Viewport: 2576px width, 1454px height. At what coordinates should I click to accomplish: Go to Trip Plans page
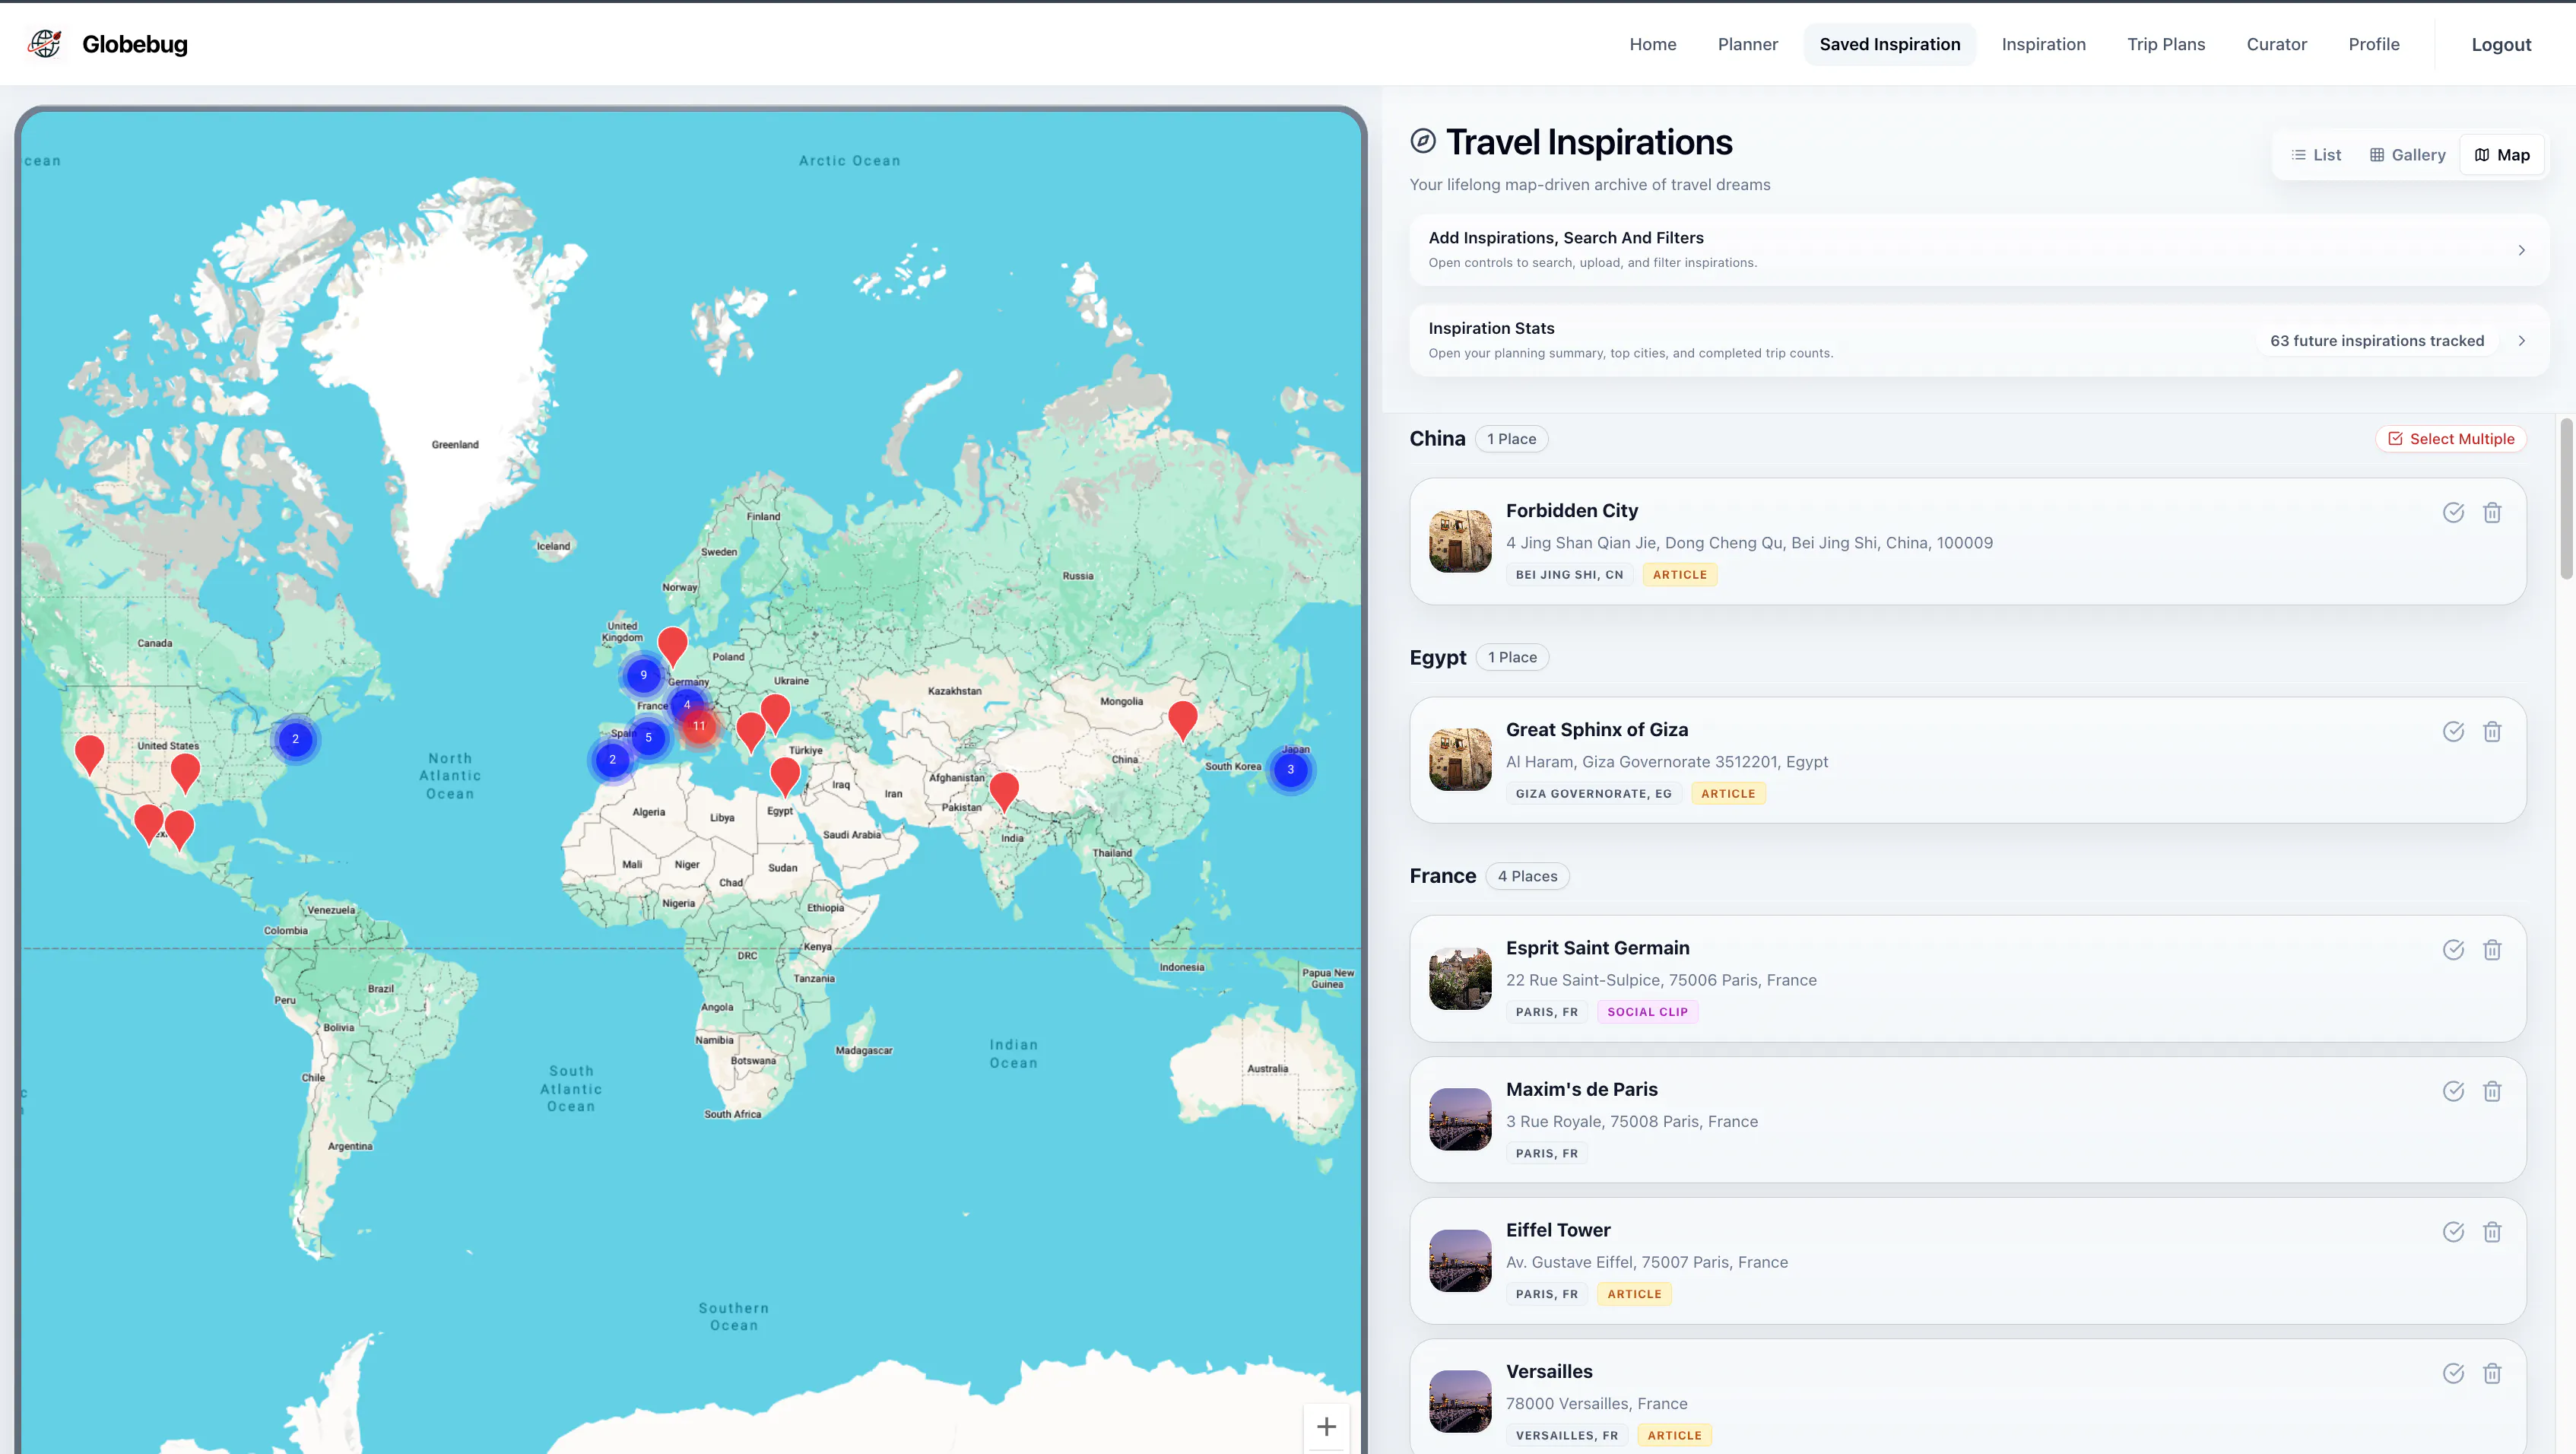[x=2166, y=44]
